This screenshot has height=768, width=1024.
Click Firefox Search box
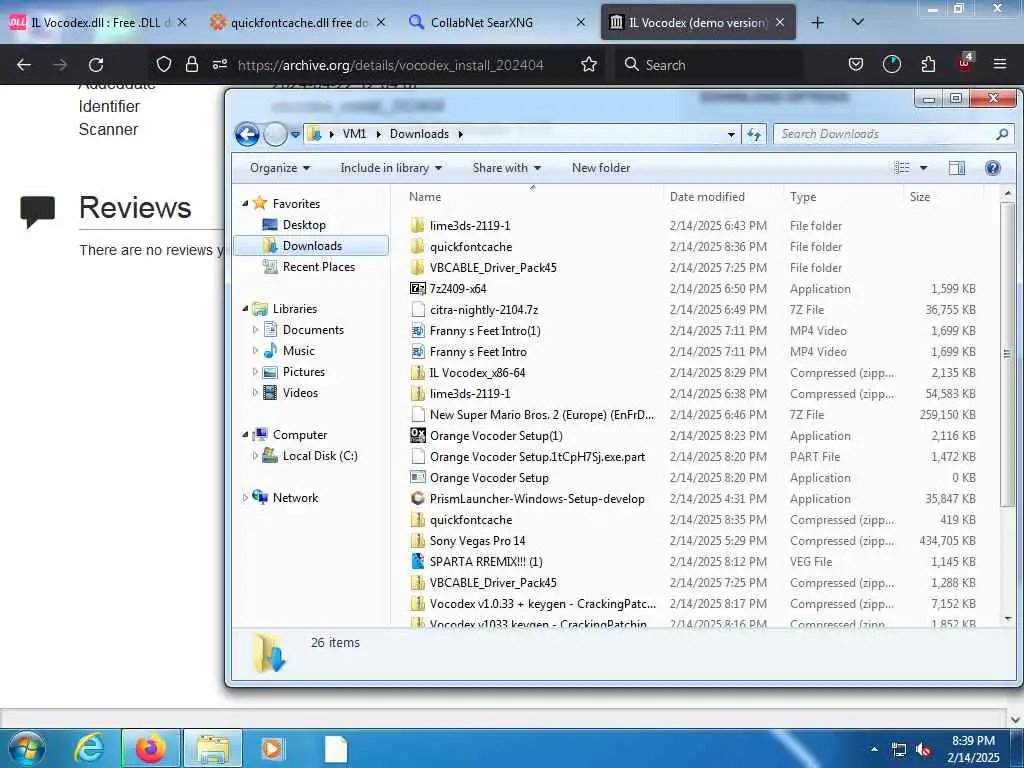pos(709,65)
